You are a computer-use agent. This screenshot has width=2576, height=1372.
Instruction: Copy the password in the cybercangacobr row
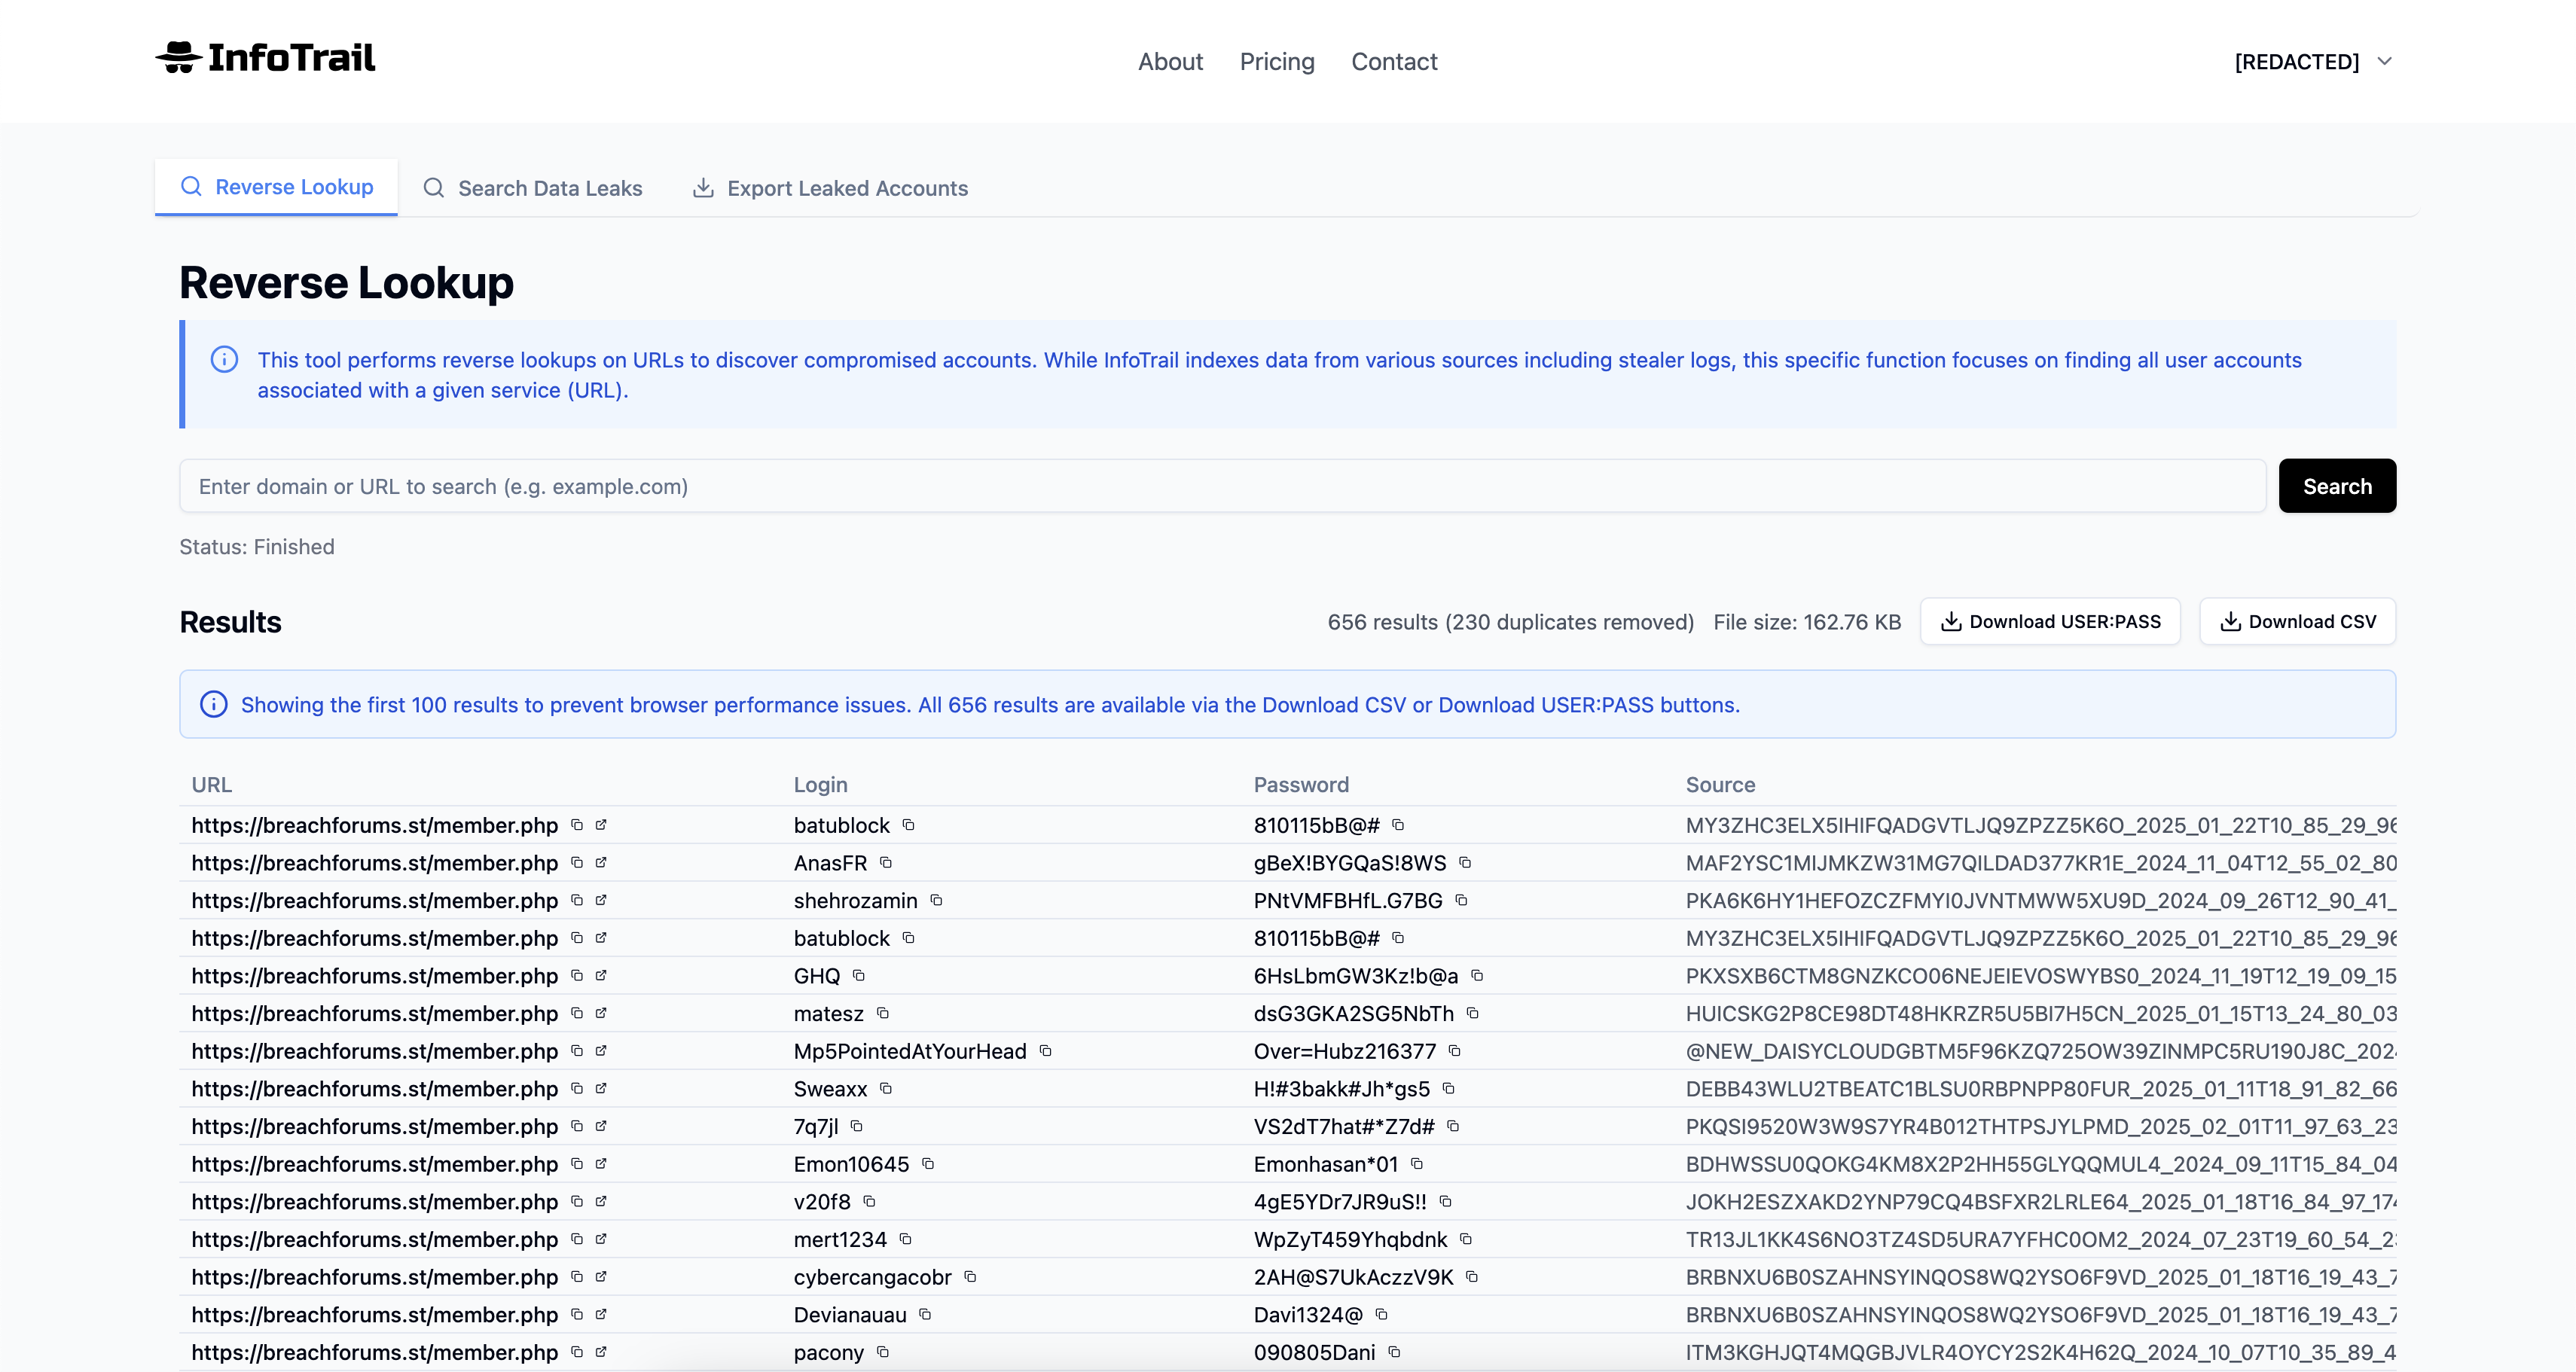tap(1472, 1277)
